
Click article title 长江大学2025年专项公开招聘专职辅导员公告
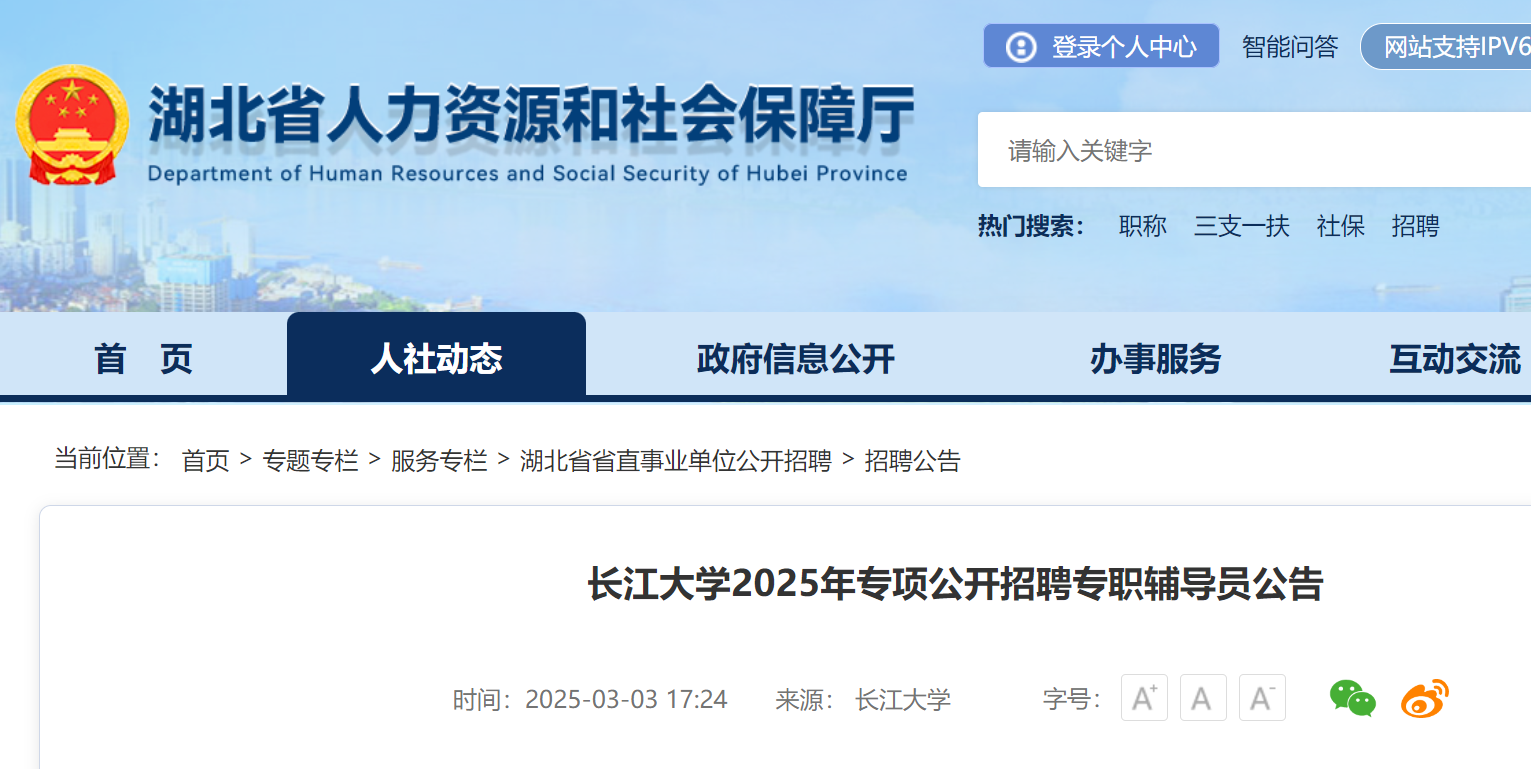tap(955, 585)
